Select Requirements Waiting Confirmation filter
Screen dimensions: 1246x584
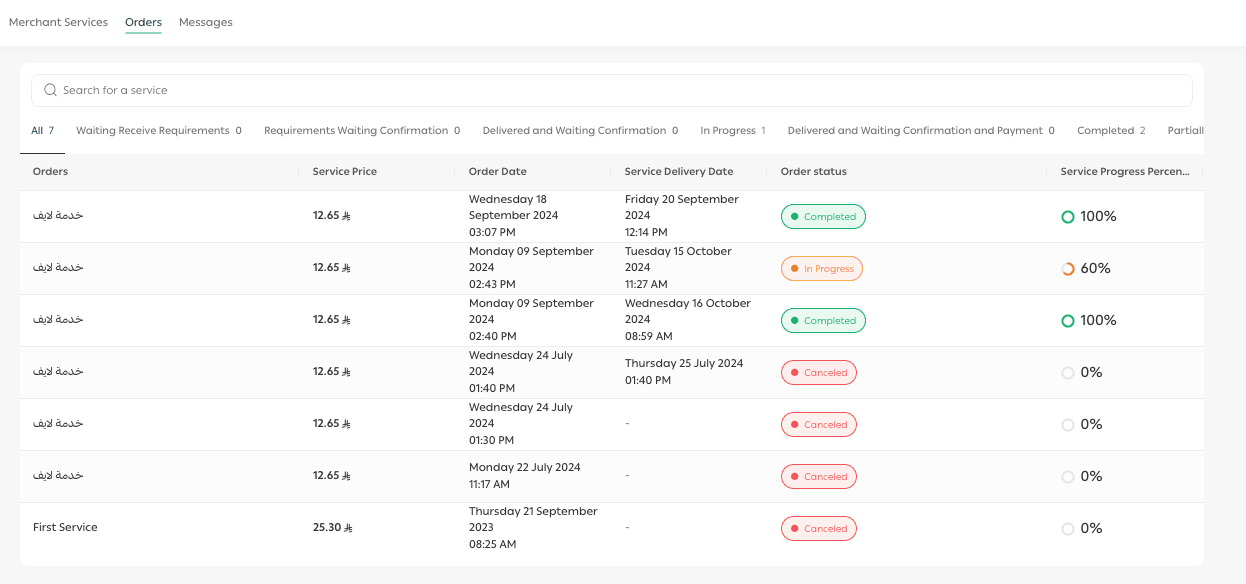[361, 131]
